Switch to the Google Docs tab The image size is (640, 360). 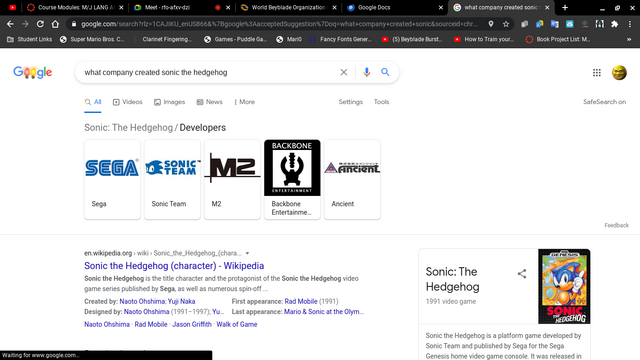pos(394,7)
